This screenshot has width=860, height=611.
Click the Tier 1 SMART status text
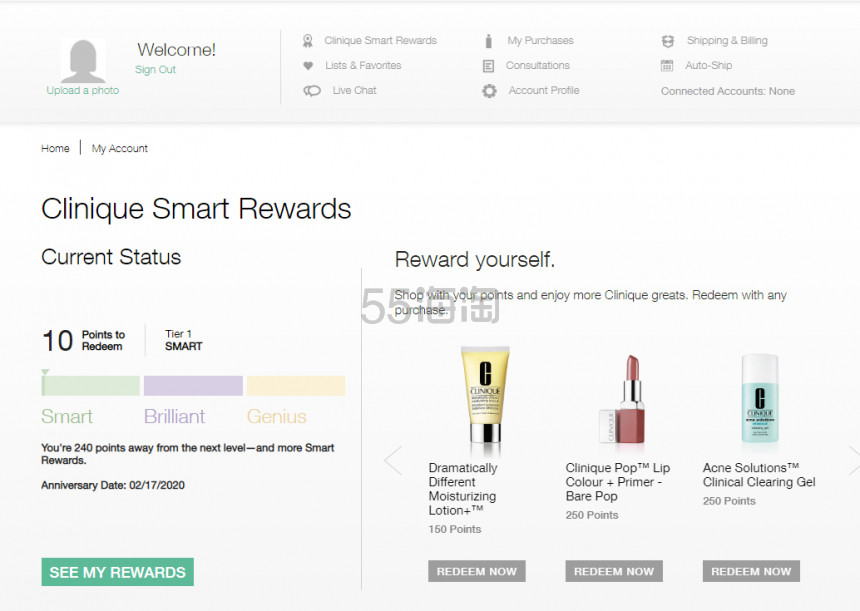point(184,340)
